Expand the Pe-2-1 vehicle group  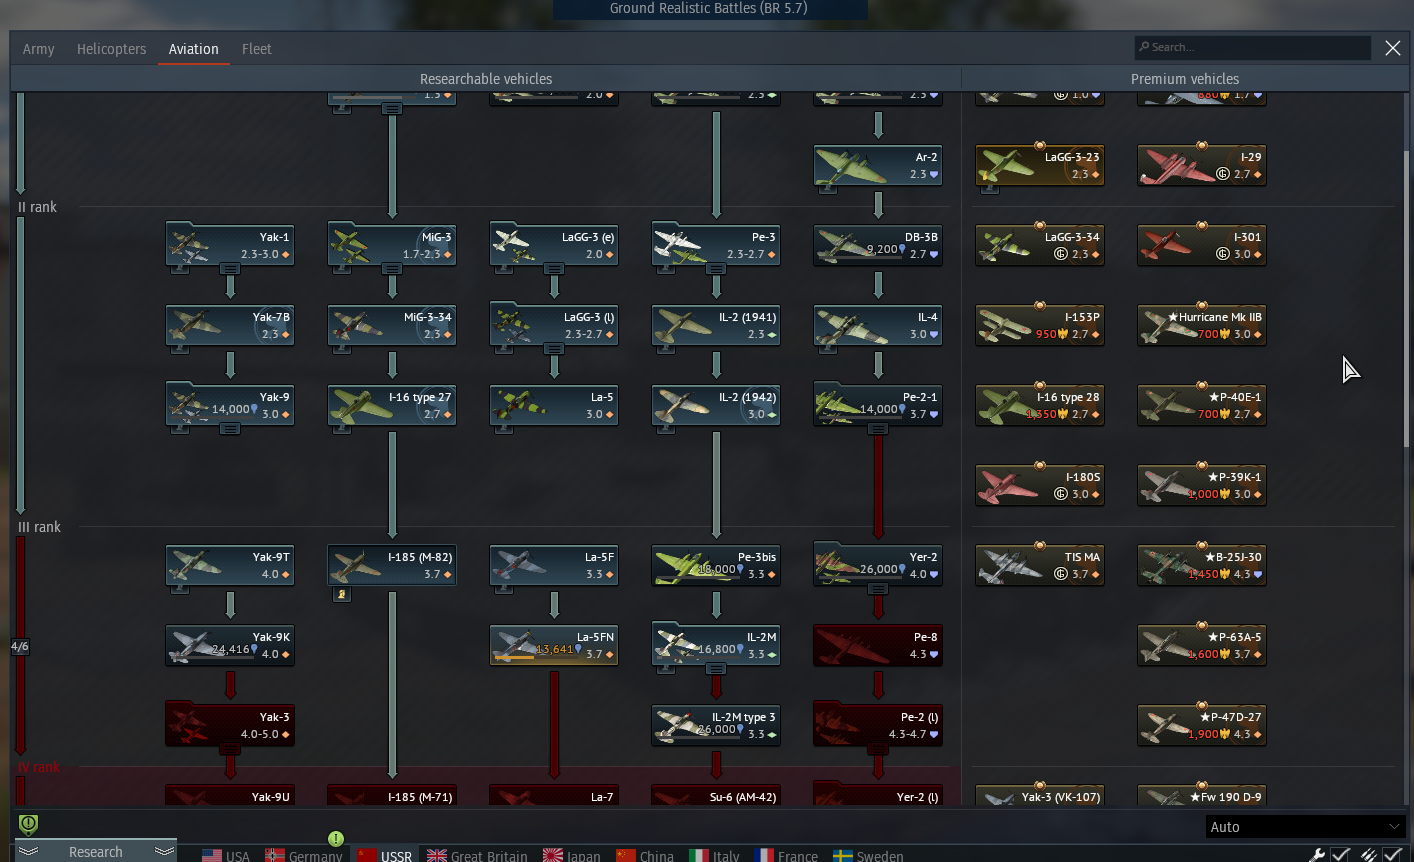878,429
